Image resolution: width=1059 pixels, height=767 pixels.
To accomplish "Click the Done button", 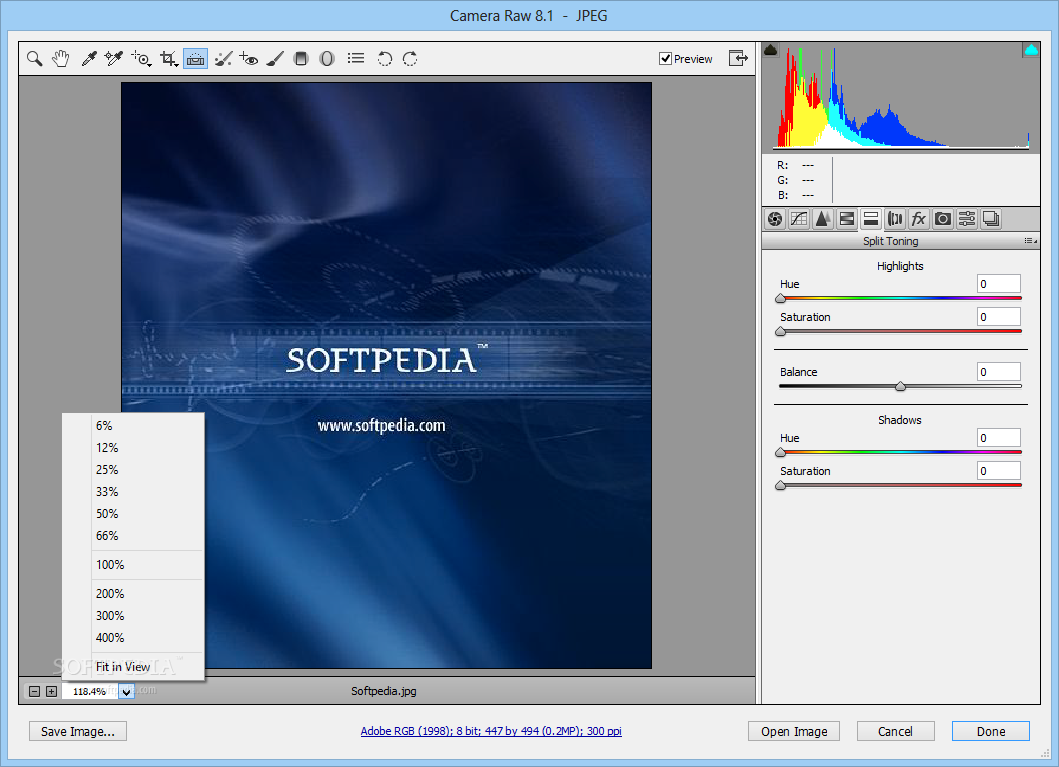I will [x=991, y=731].
